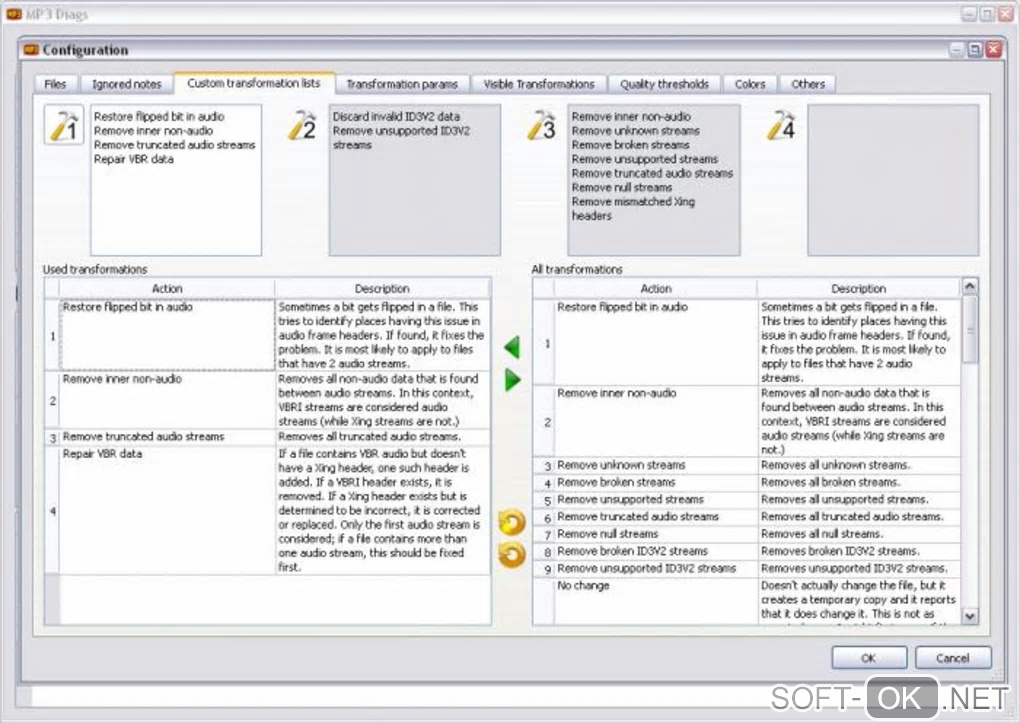Select 'Remove unsupported streams' in All transformations
This screenshot has width=1020, height=723.
click(x=656, y=499)
